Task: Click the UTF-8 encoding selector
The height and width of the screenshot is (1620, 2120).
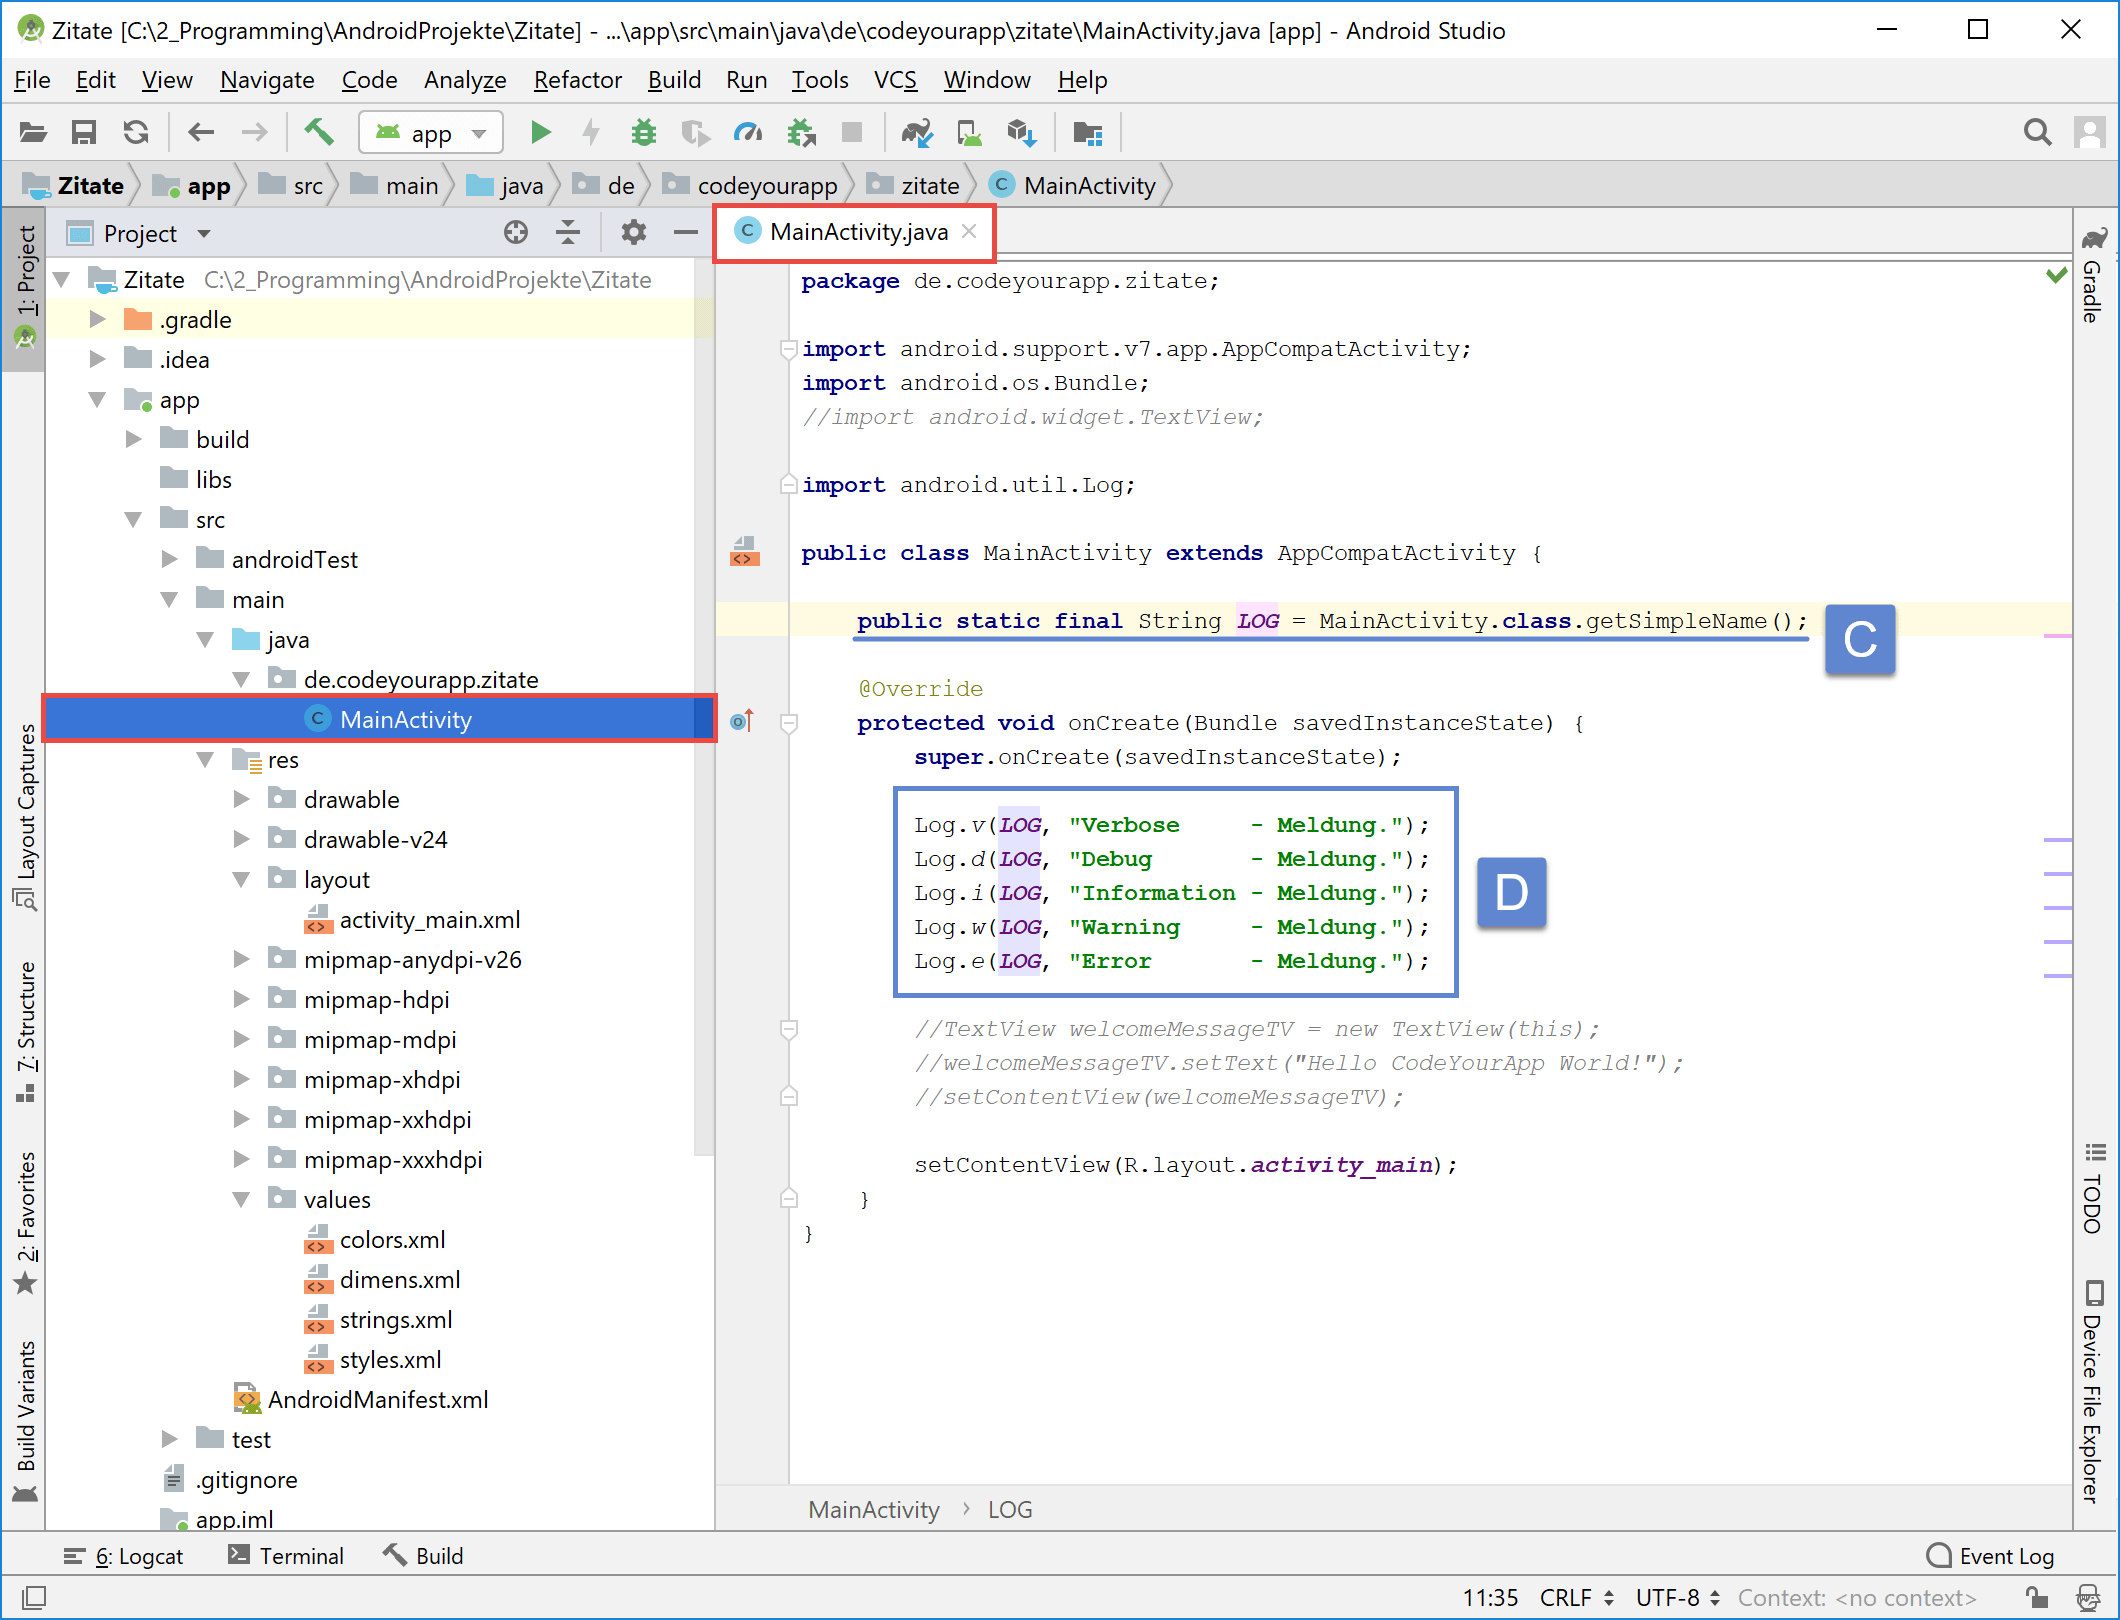Action: point(1678,1598)
